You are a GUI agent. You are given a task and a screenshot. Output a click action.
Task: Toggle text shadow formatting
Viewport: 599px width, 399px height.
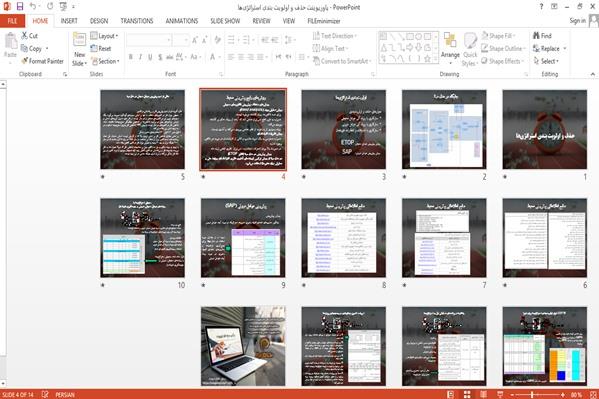click(x=160, y=57)
